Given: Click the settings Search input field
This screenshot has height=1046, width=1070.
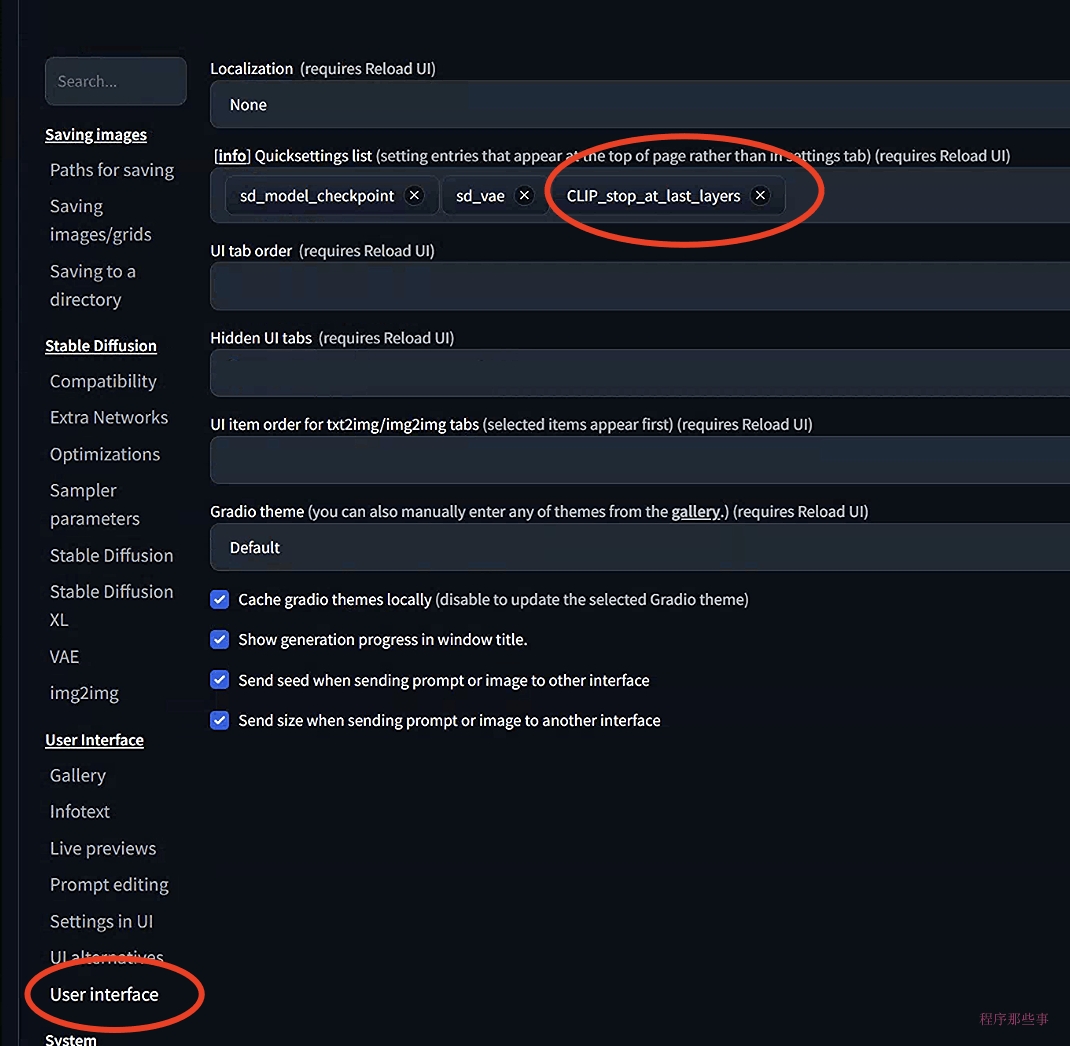Looking at the screenshot, I should (116, 82).
